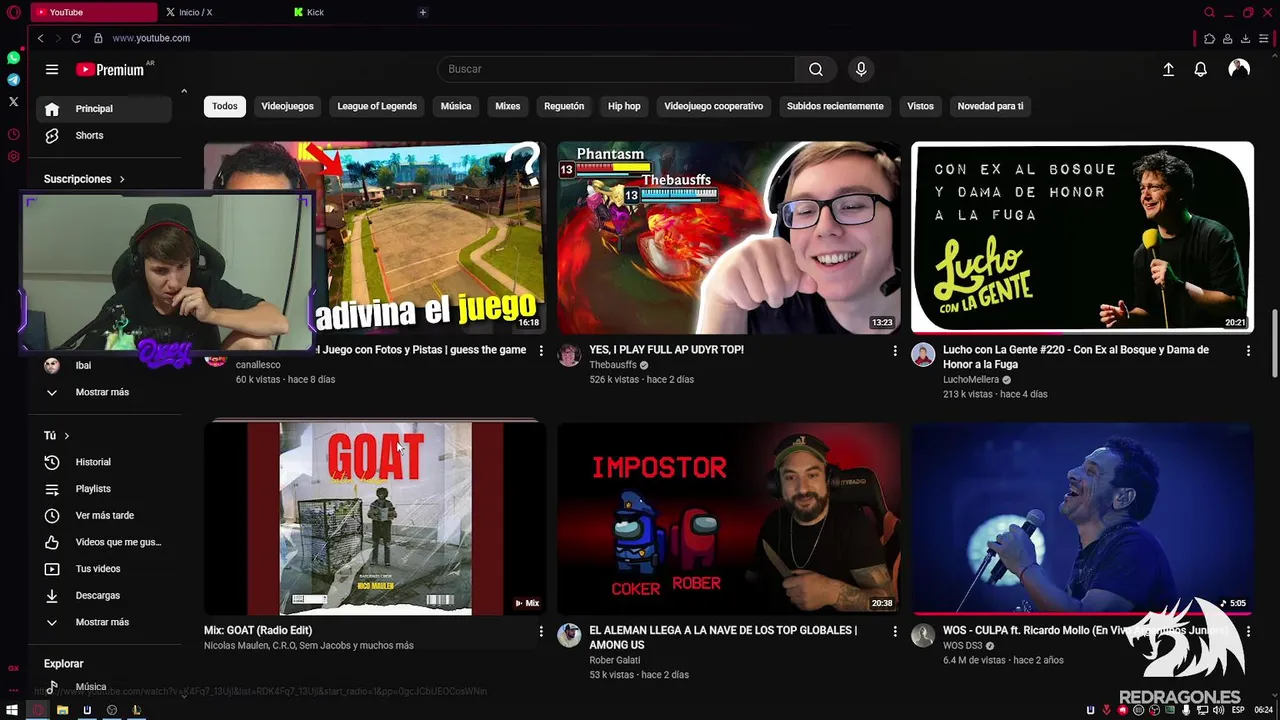
Task: Click the Buscar search field
Action: click(616, 69)
